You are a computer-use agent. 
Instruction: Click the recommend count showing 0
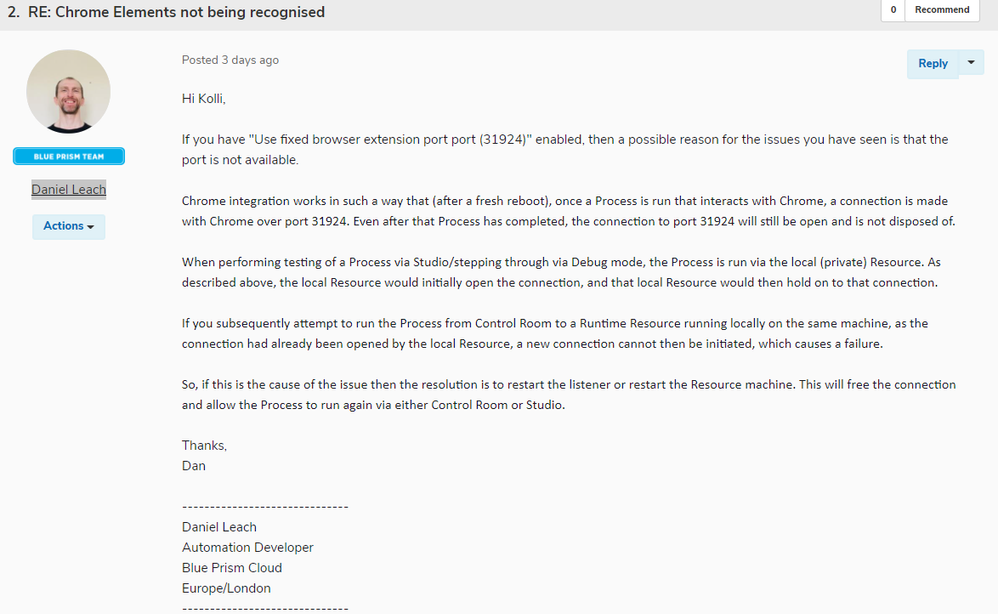892,10
